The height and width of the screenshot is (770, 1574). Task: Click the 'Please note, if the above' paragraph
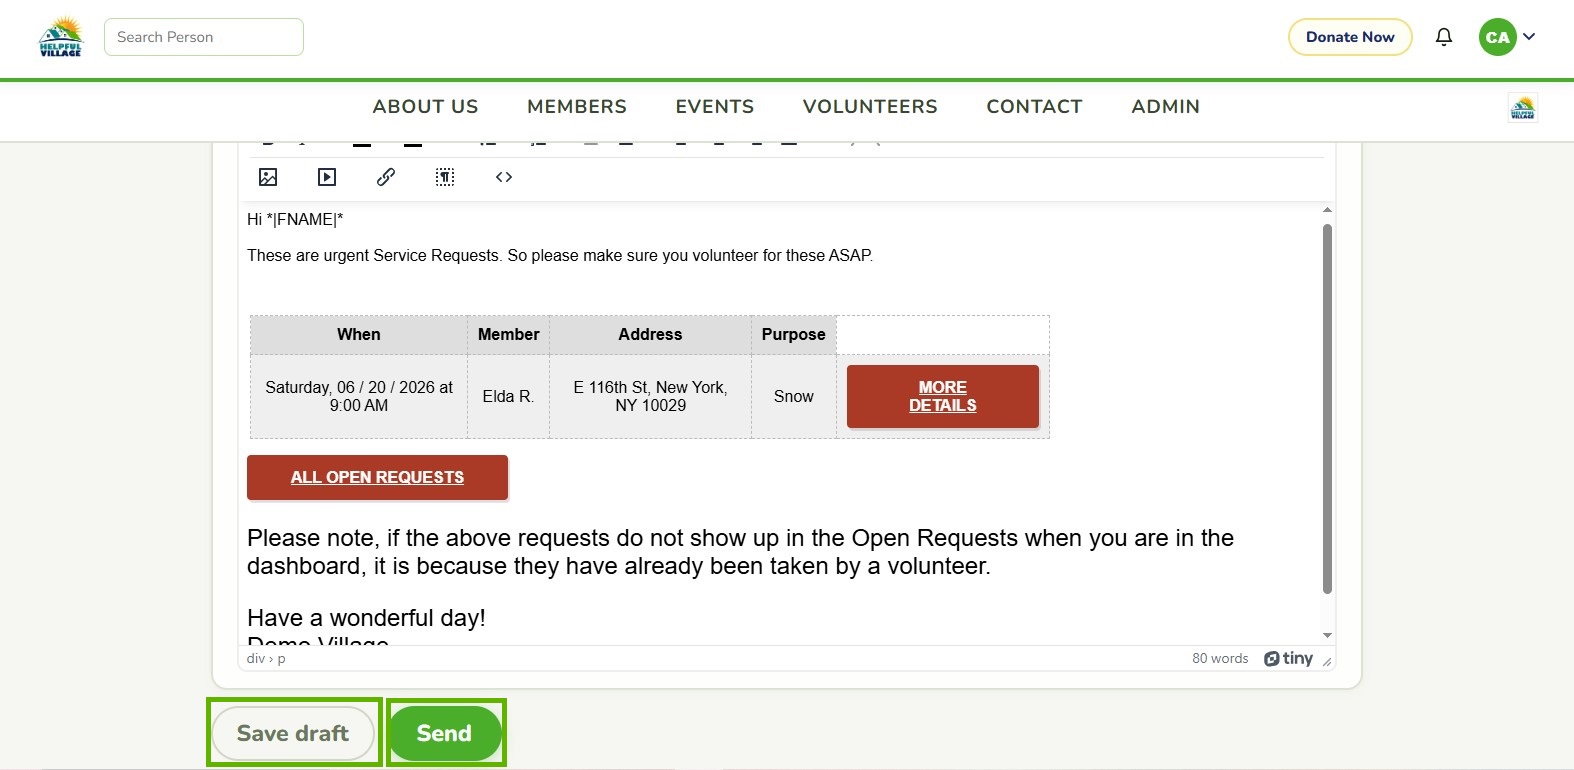(x=740, y=552)
